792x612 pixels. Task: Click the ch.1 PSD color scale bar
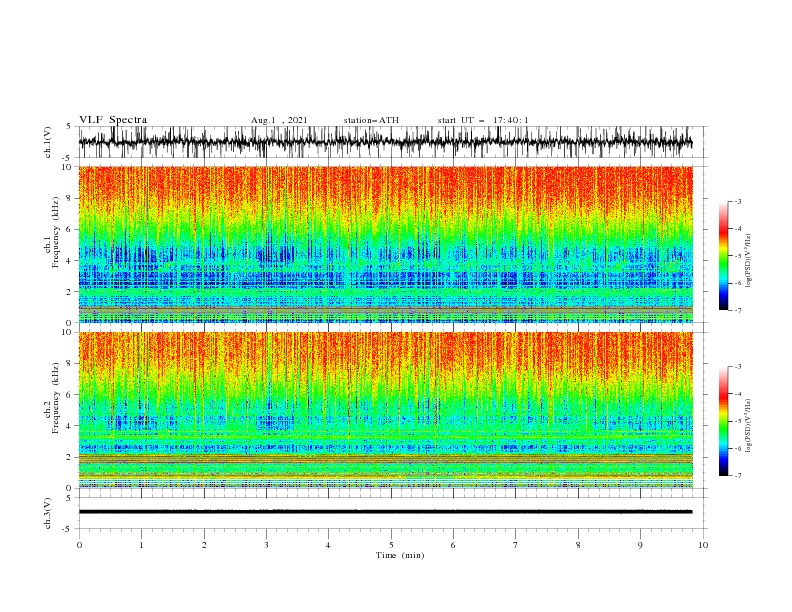[723, 256]
